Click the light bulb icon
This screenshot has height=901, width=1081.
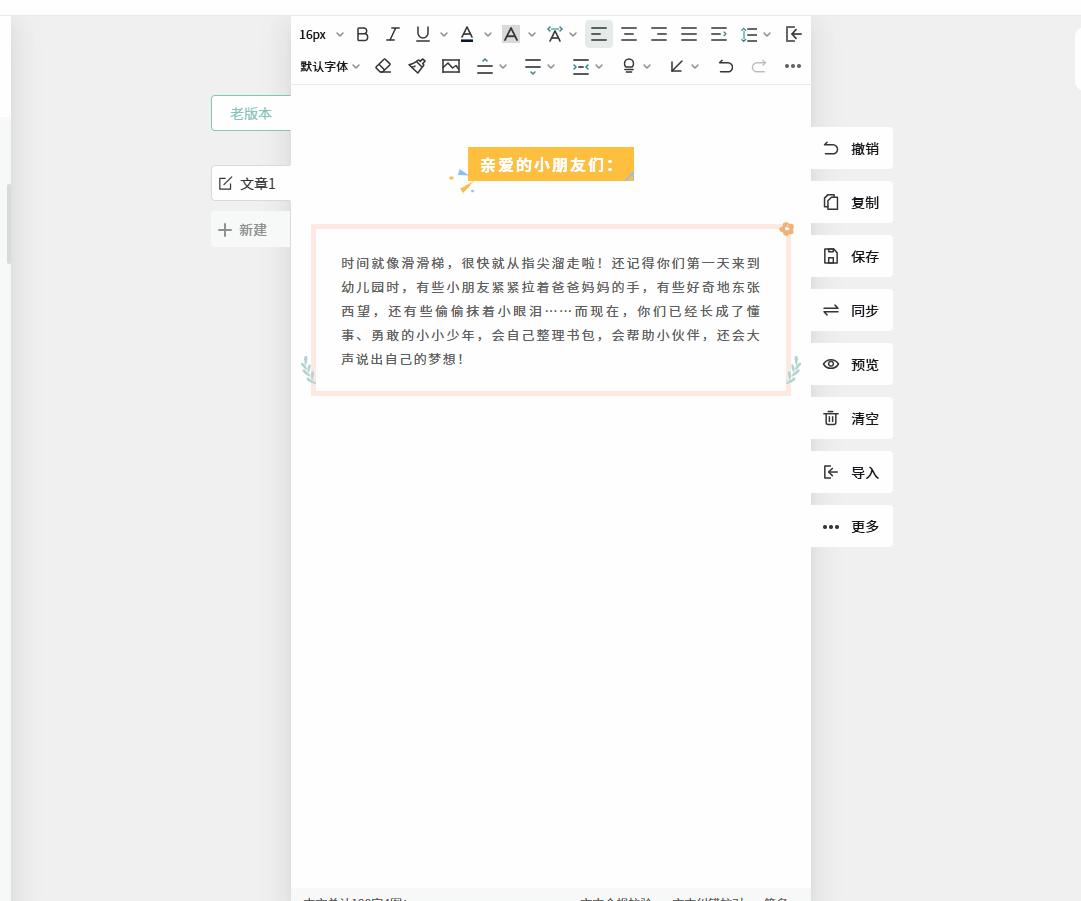[629, 66]
